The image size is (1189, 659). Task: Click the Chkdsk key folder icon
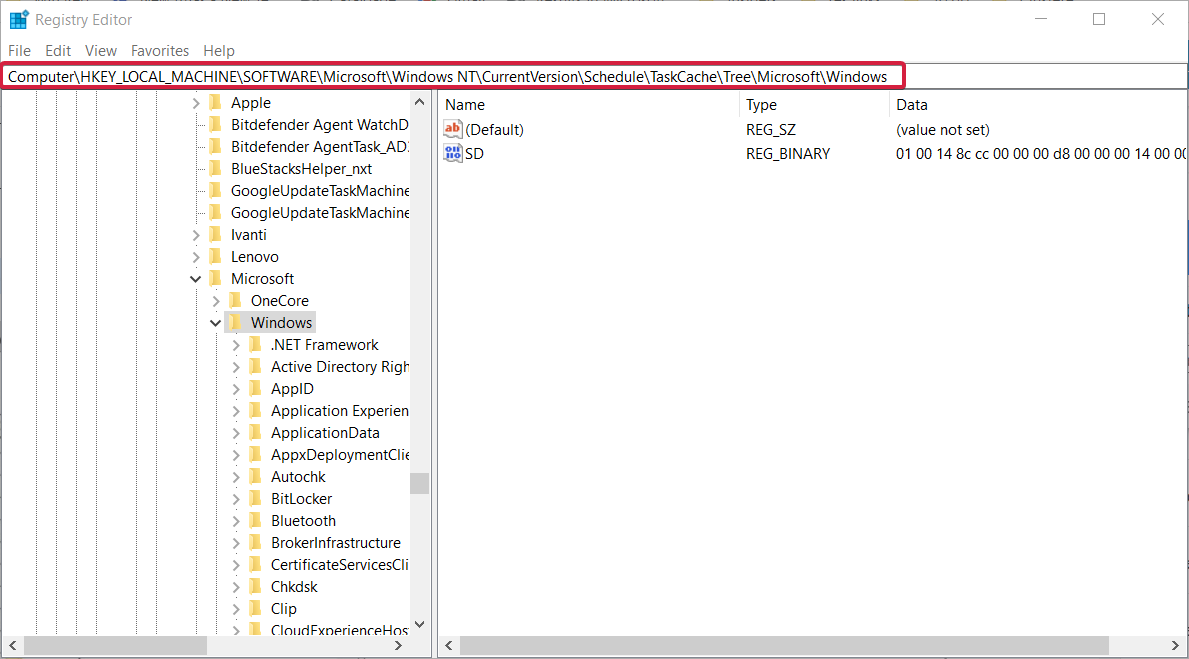[x=256, y=586]
